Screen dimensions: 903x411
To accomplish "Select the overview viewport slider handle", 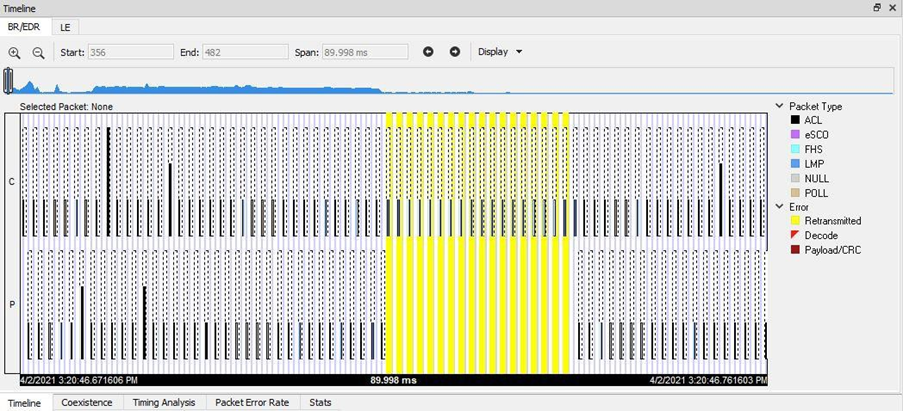I will pyautogui.click(x=8, y=81).
